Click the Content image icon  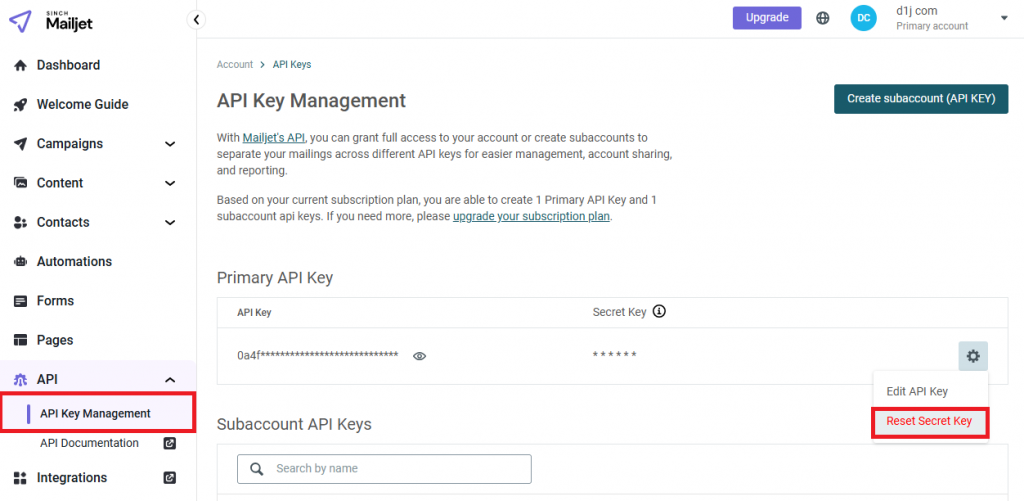pyautogui.click(x=20, y=183)
